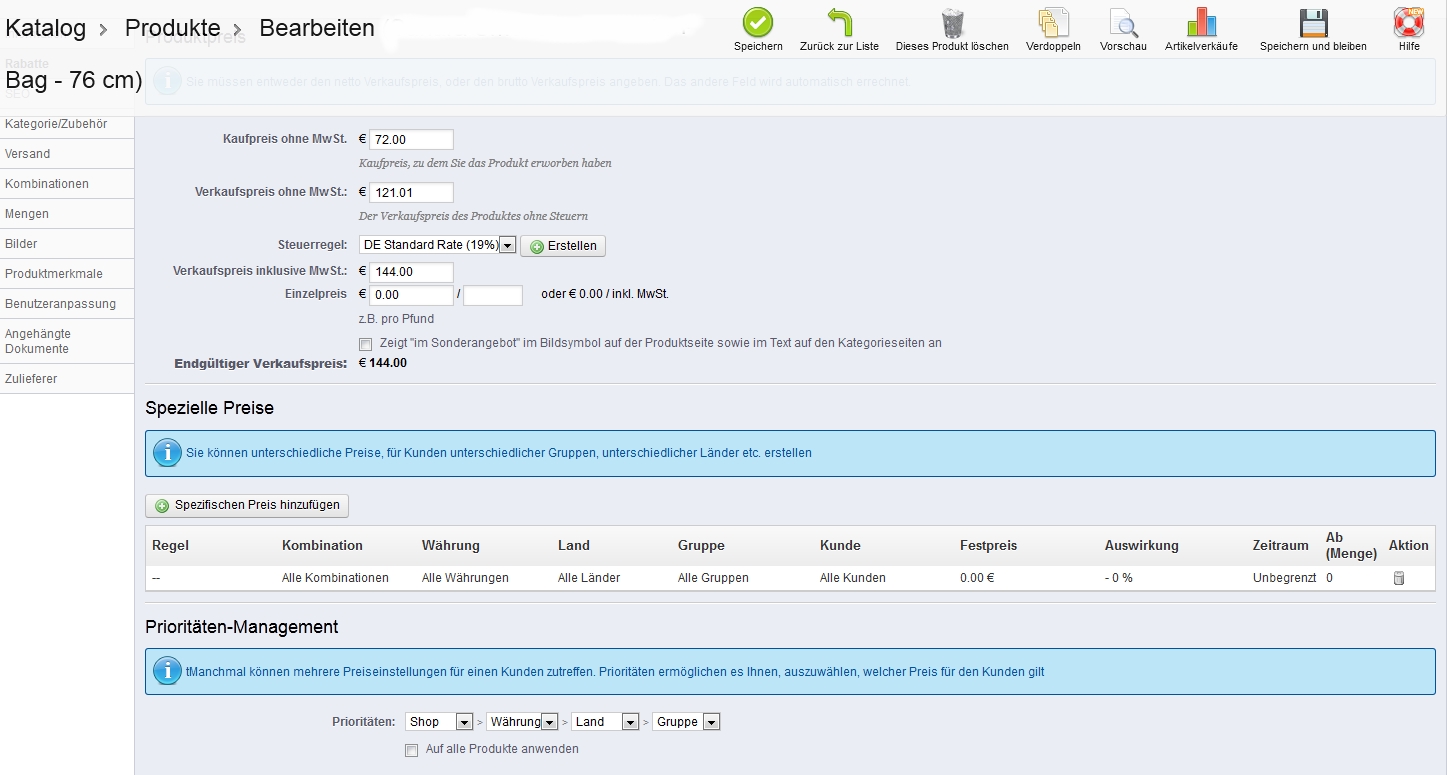Screen dimensions: 1447x775
Task: Click the Verkaufspreis ohne MwSt. field
Action: tap(411, 193)
